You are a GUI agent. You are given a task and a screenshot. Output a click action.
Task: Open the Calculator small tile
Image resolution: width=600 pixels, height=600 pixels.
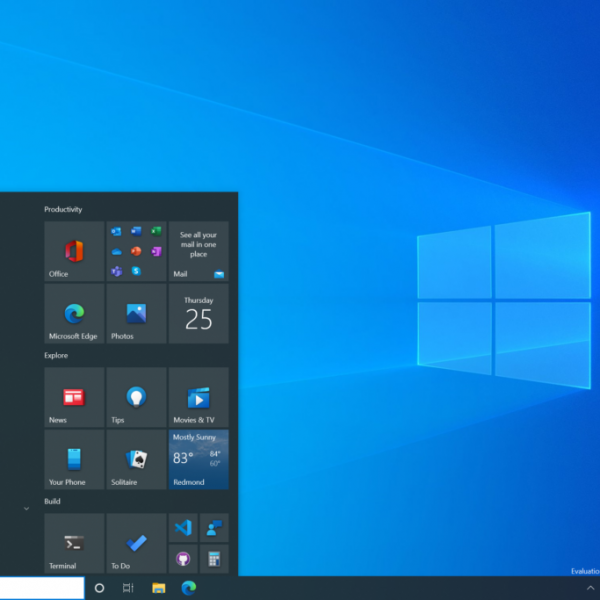pos(214,559)
